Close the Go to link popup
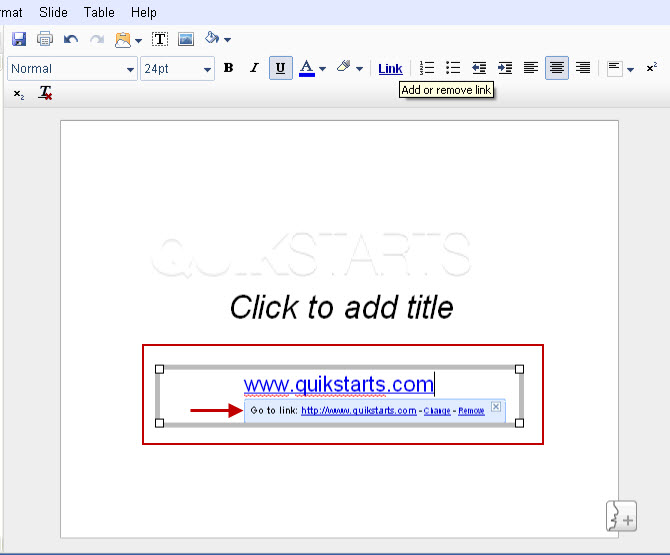670x555 pixels. pos(496,406)
